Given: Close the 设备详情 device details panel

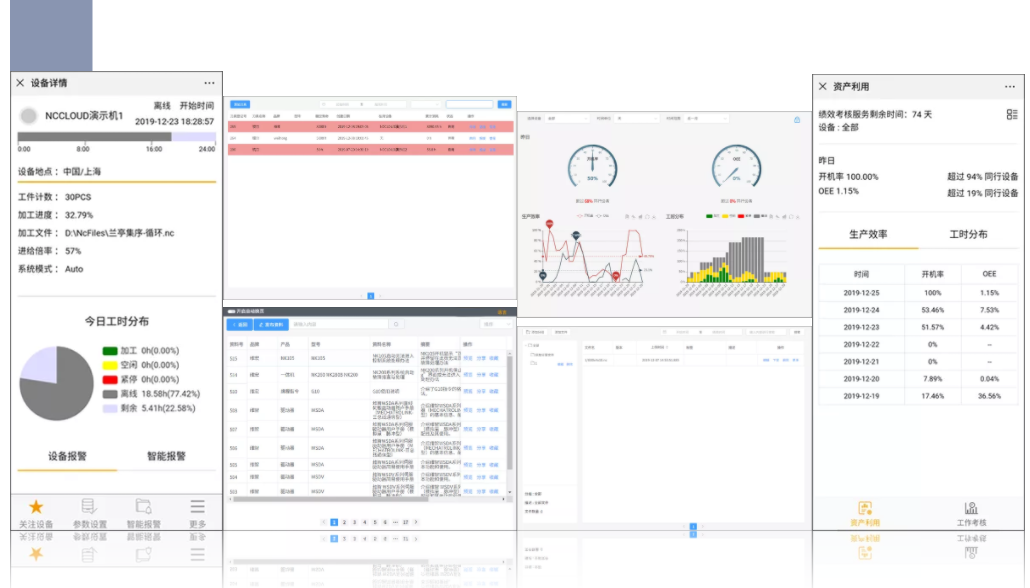Looking at the screenshot, I should click(20, 83).
